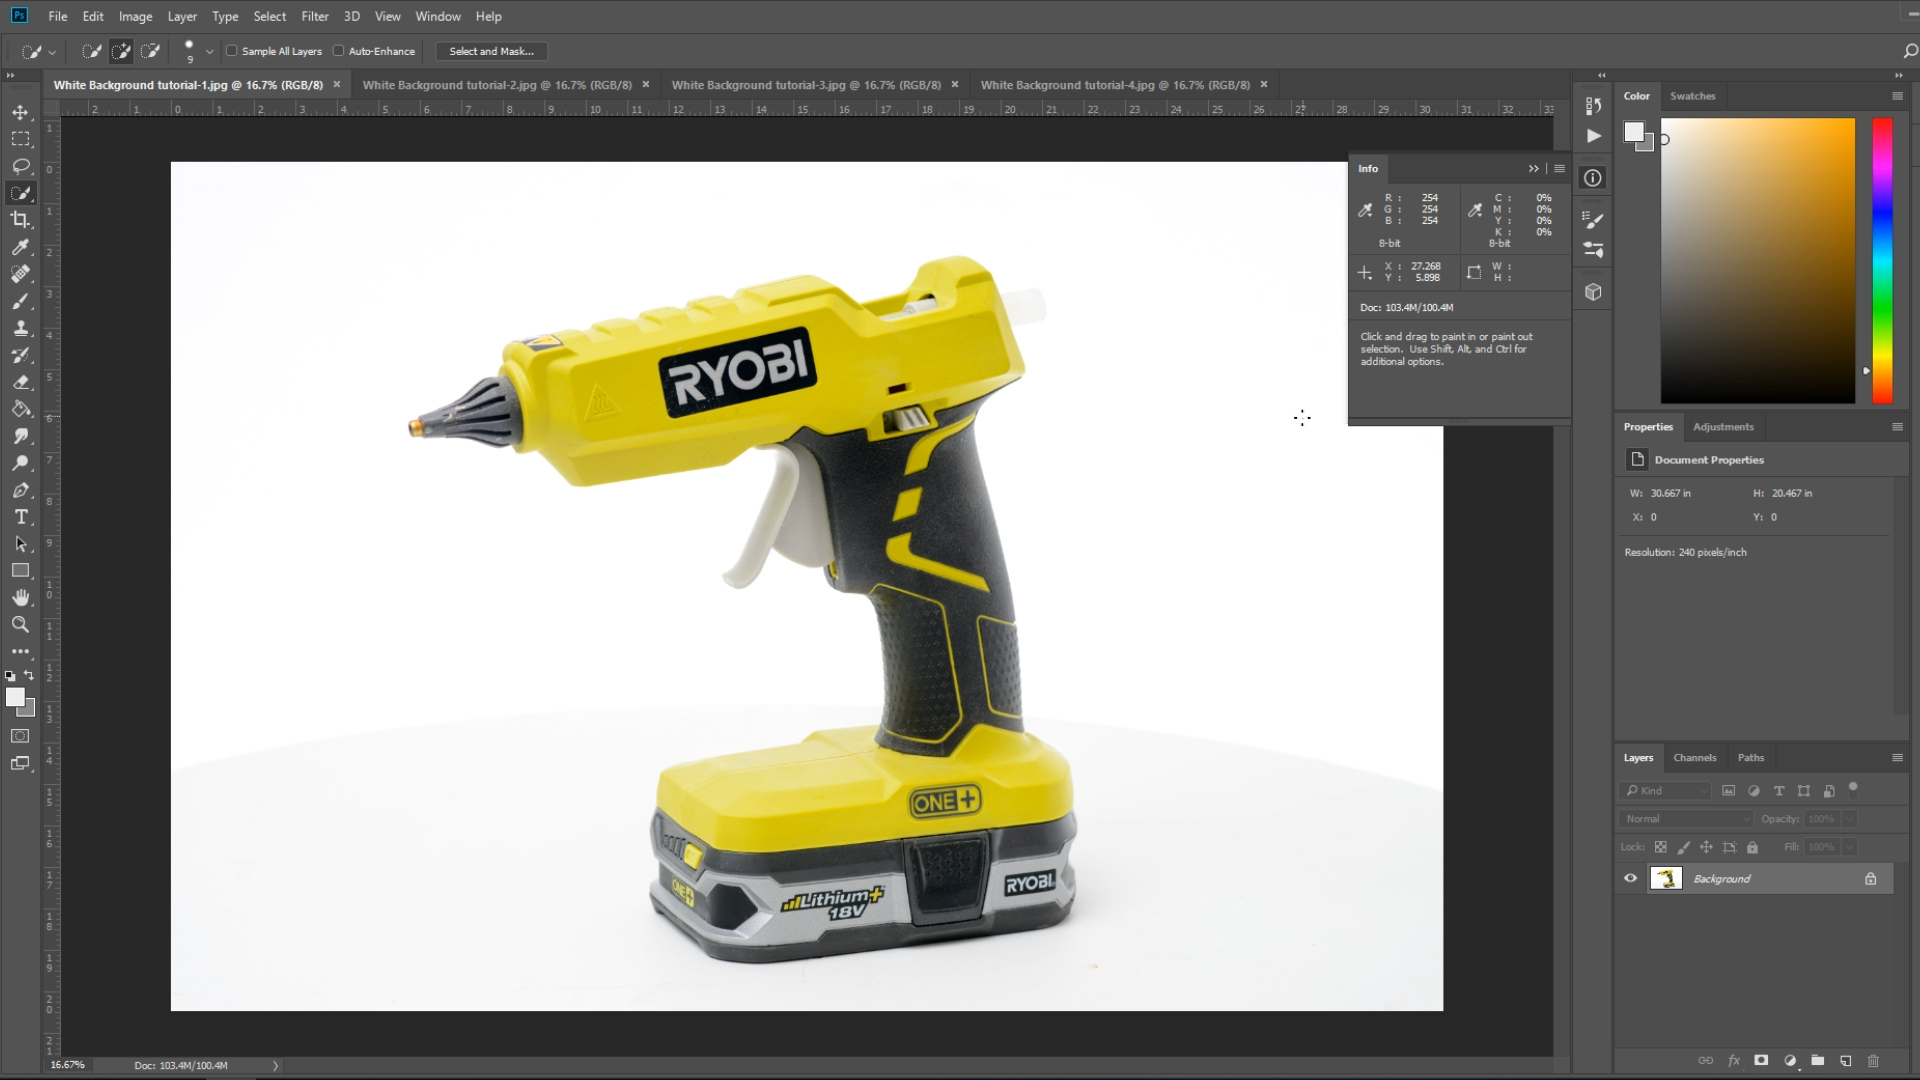
Task: Hide the Background layer visibility eye
Action: pyautogui.click(x=1630, y=879)
